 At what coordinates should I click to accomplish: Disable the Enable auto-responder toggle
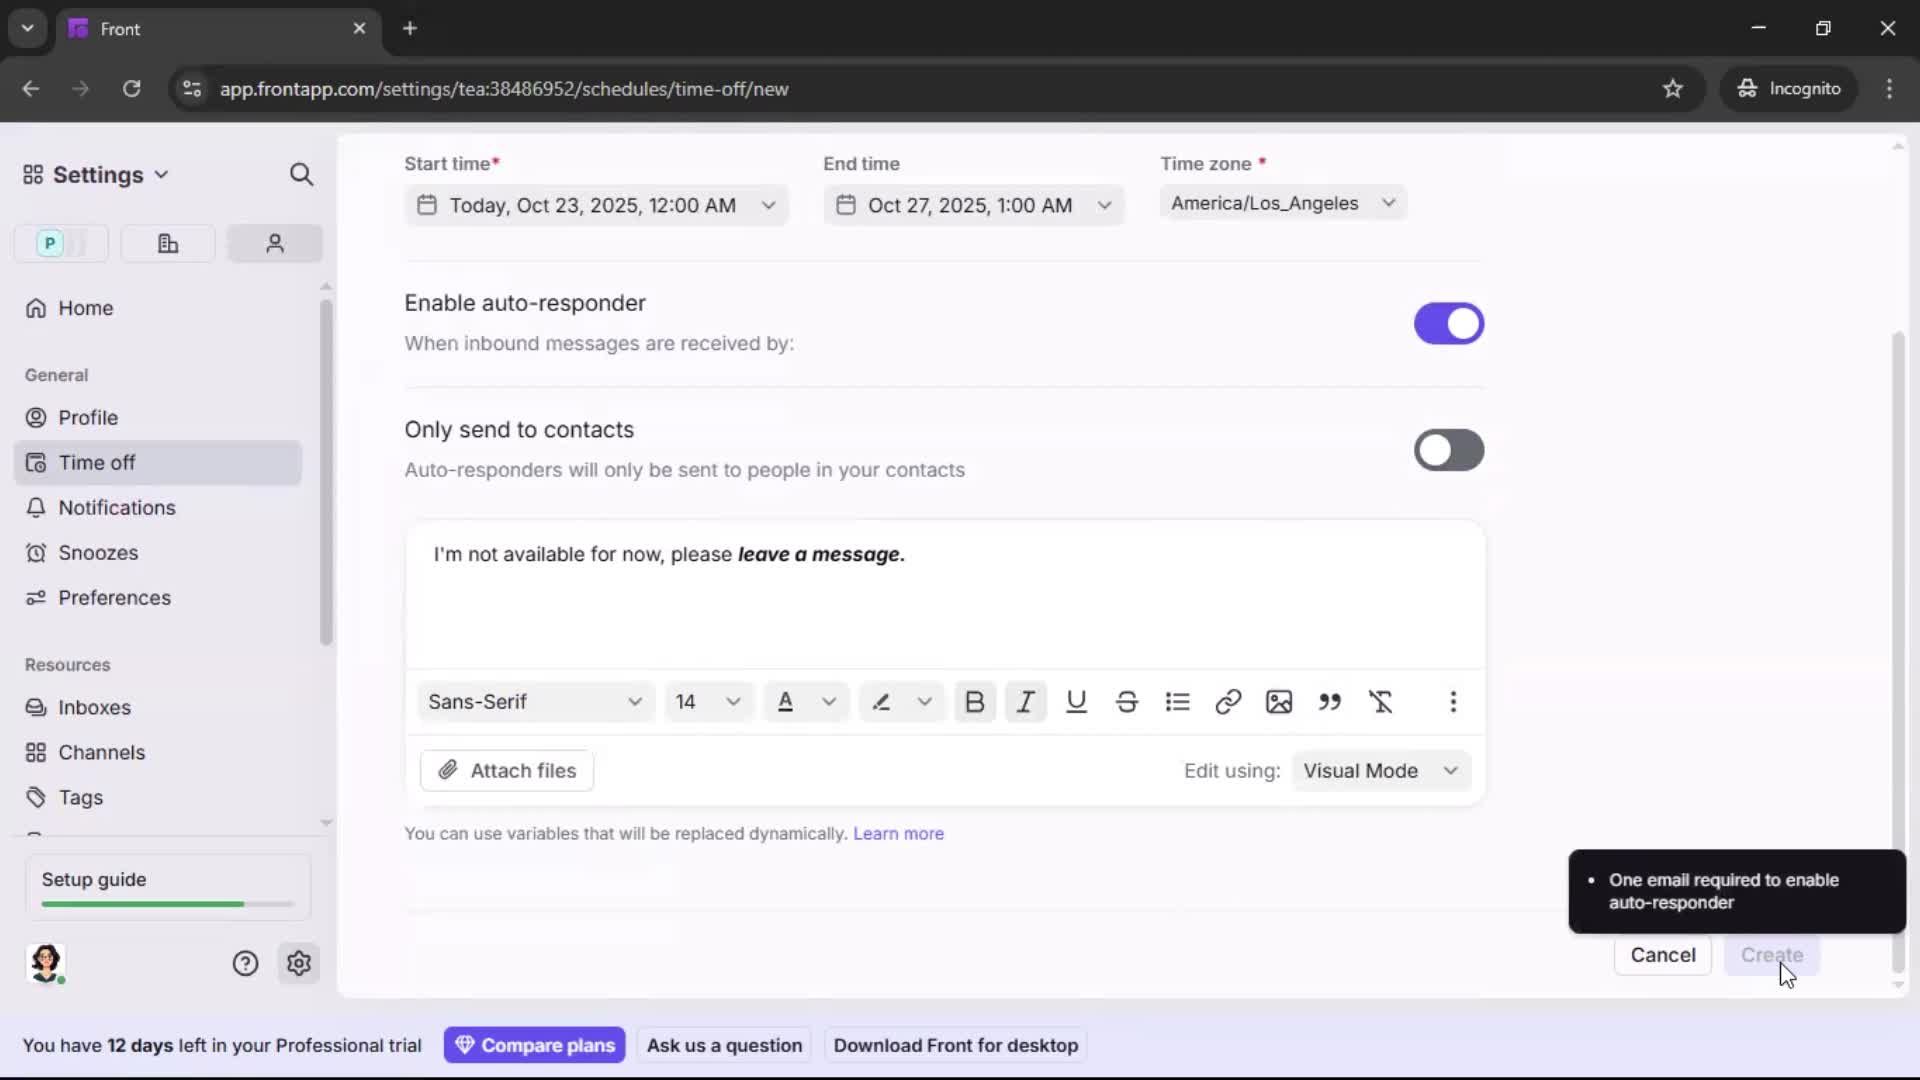pos(1448,323)
